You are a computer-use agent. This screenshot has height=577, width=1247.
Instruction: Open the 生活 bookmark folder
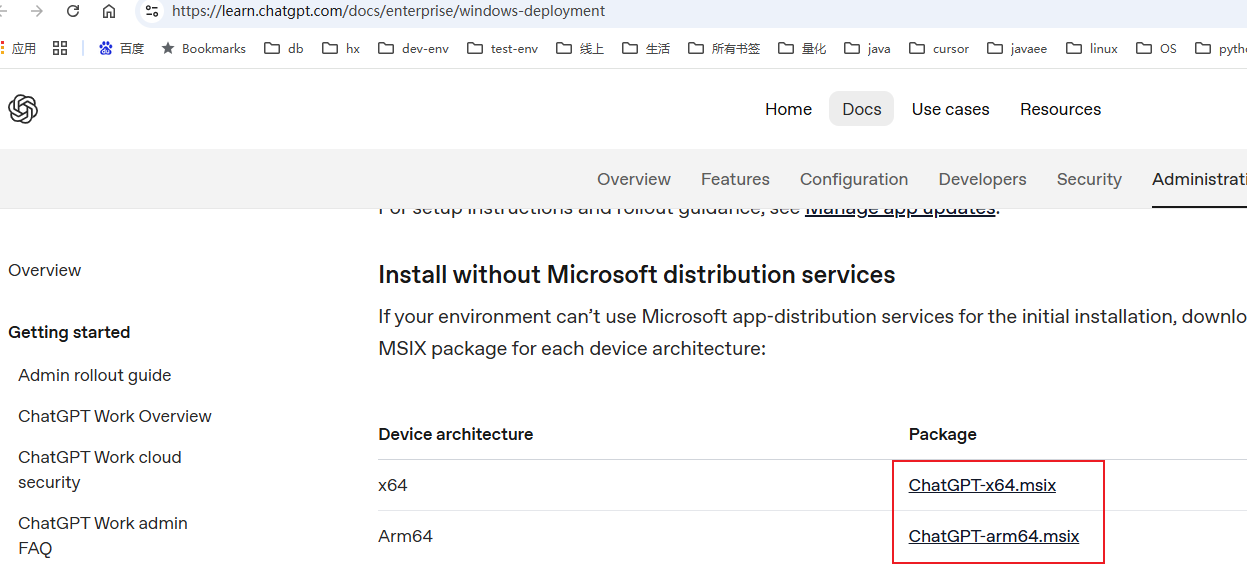pos(646,48)
